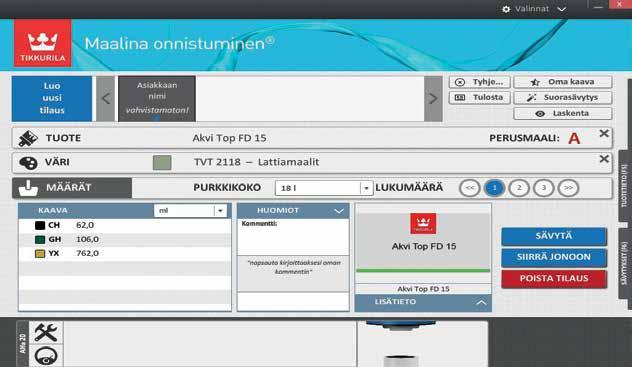
Task: Click the Suorasävytys button
Action: (x=563, y=97)
